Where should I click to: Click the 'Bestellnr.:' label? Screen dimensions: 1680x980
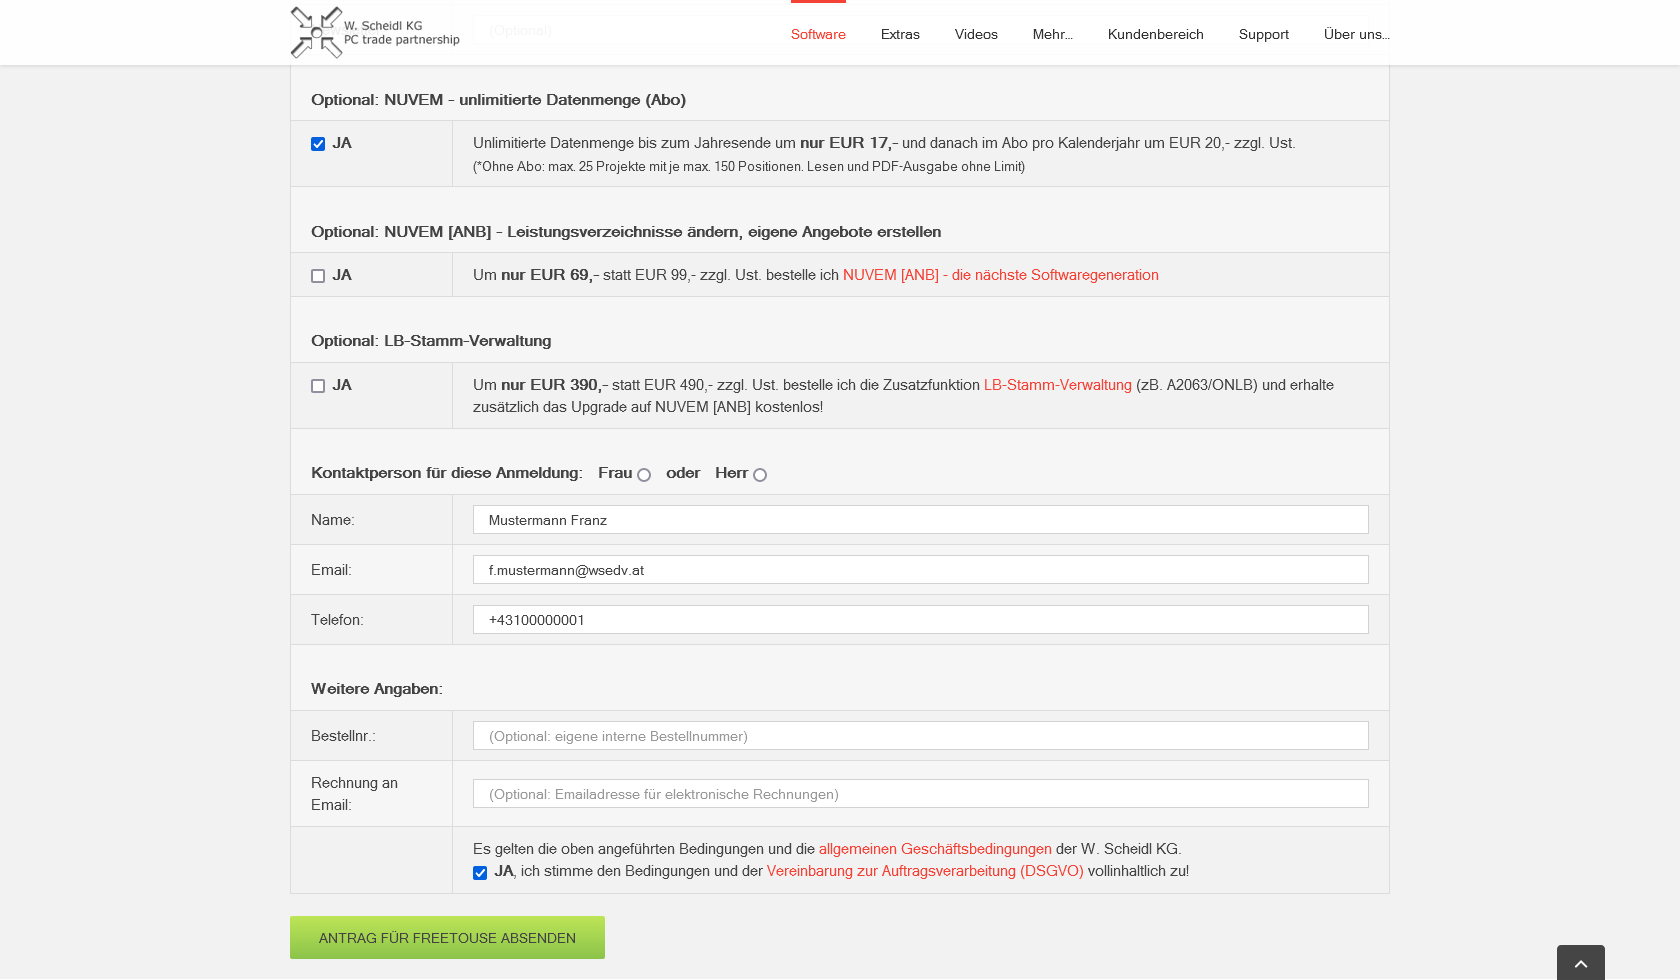[343, 736]
